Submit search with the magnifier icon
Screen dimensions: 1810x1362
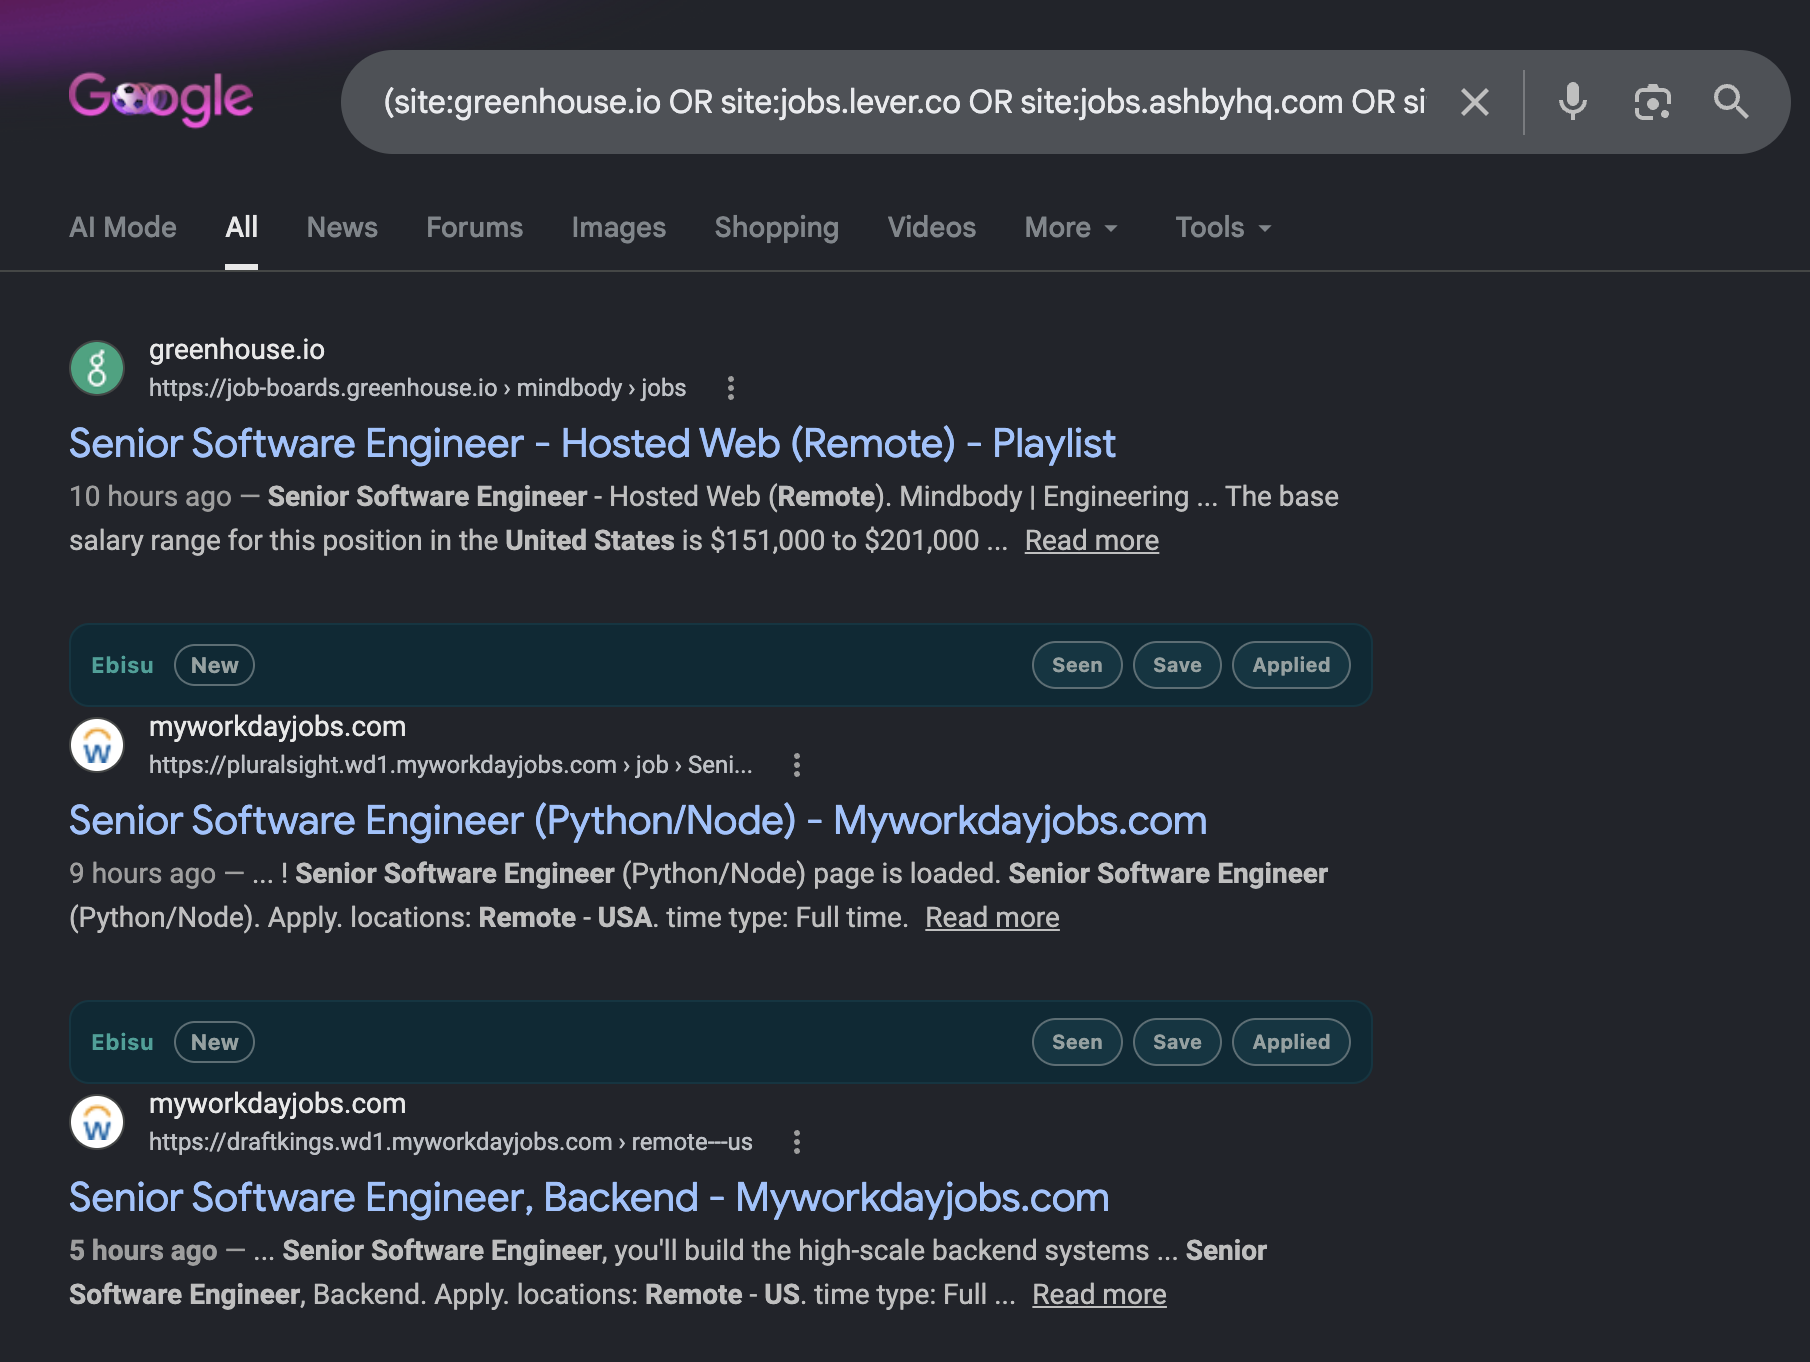(1731, 102)
